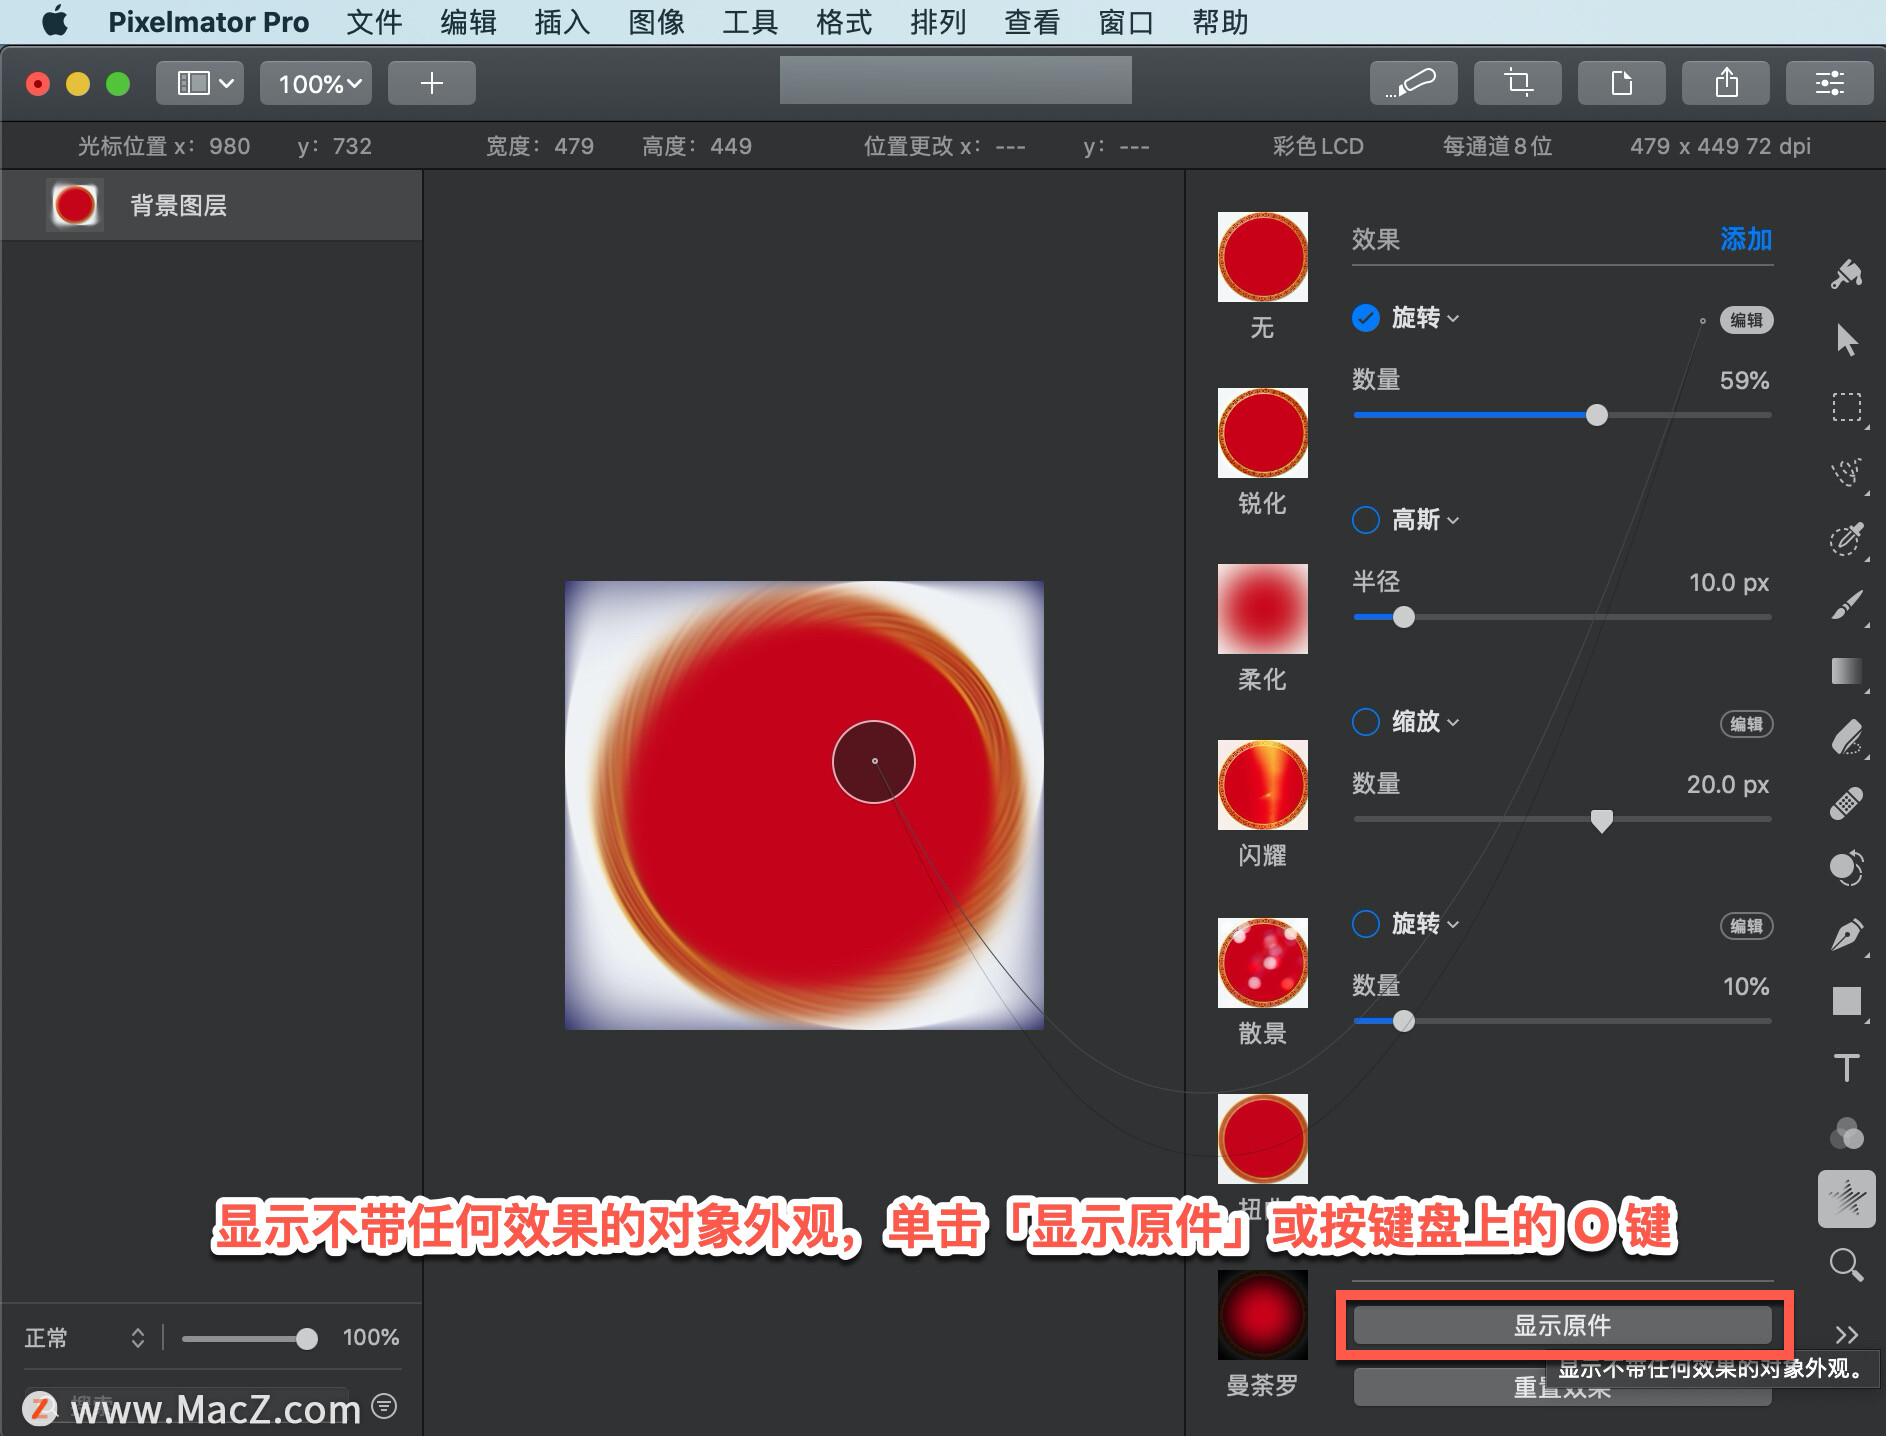The height and width of the screenshot is (1436, 1886).
Task: Open the bottom 旋转 effect type dropdown
Action: pos(1426,924)
